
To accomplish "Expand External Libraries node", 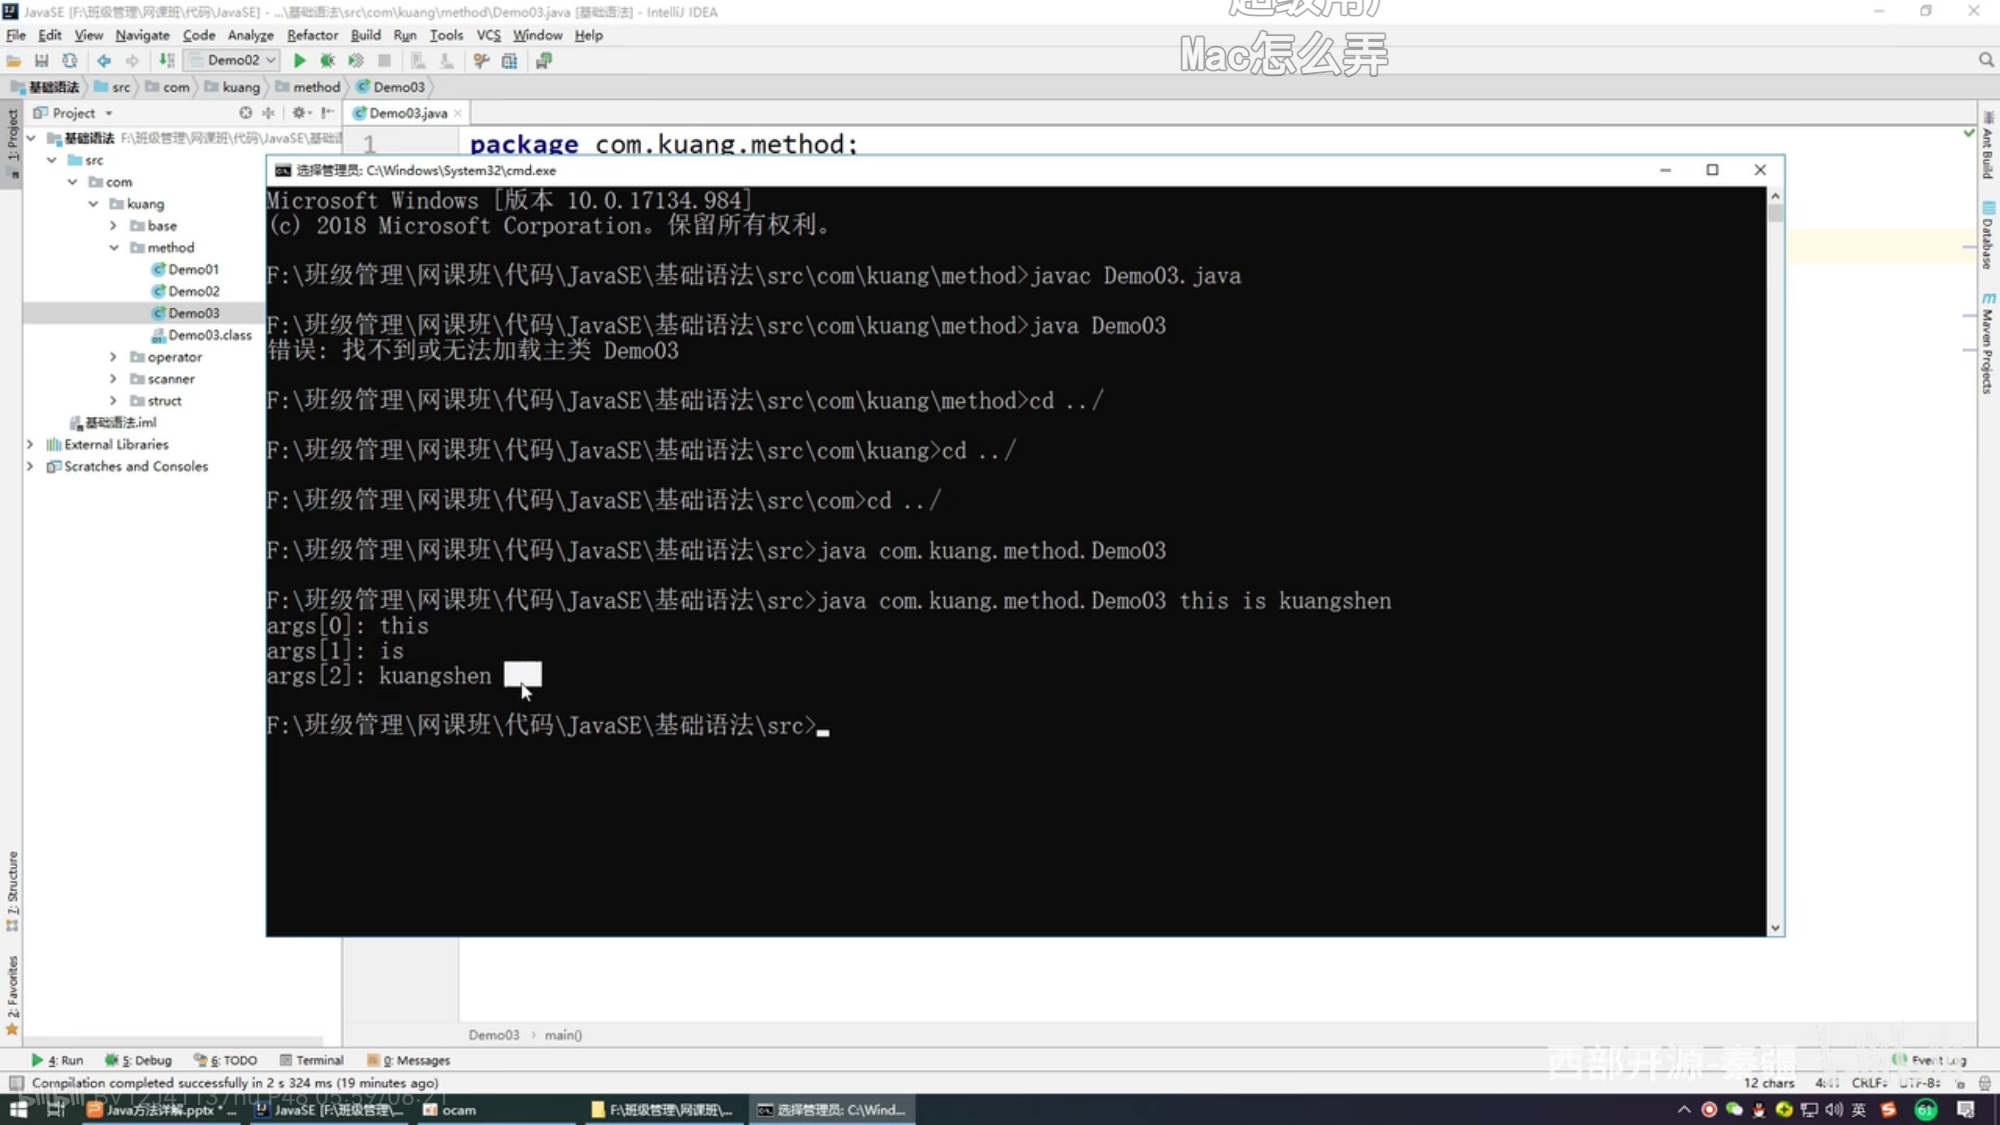I will click(x=30, y=445).
